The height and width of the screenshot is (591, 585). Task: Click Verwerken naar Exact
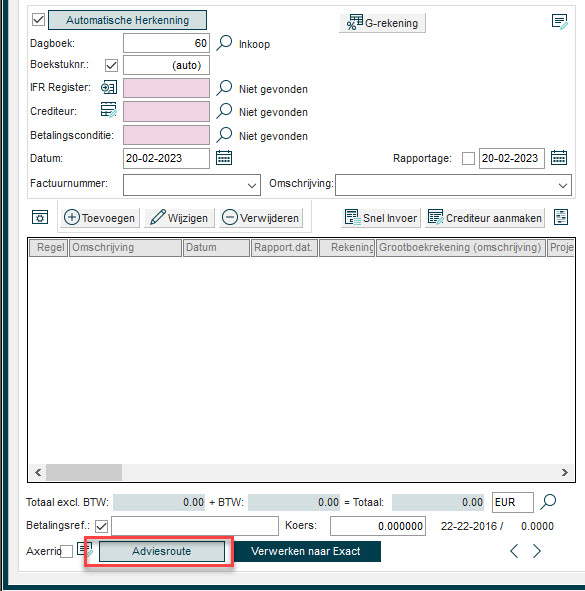306,551
